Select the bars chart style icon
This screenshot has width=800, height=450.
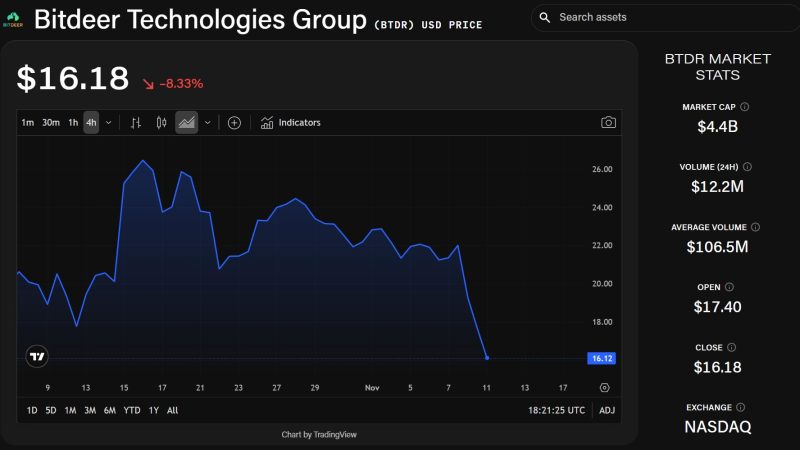pos(137,123)
